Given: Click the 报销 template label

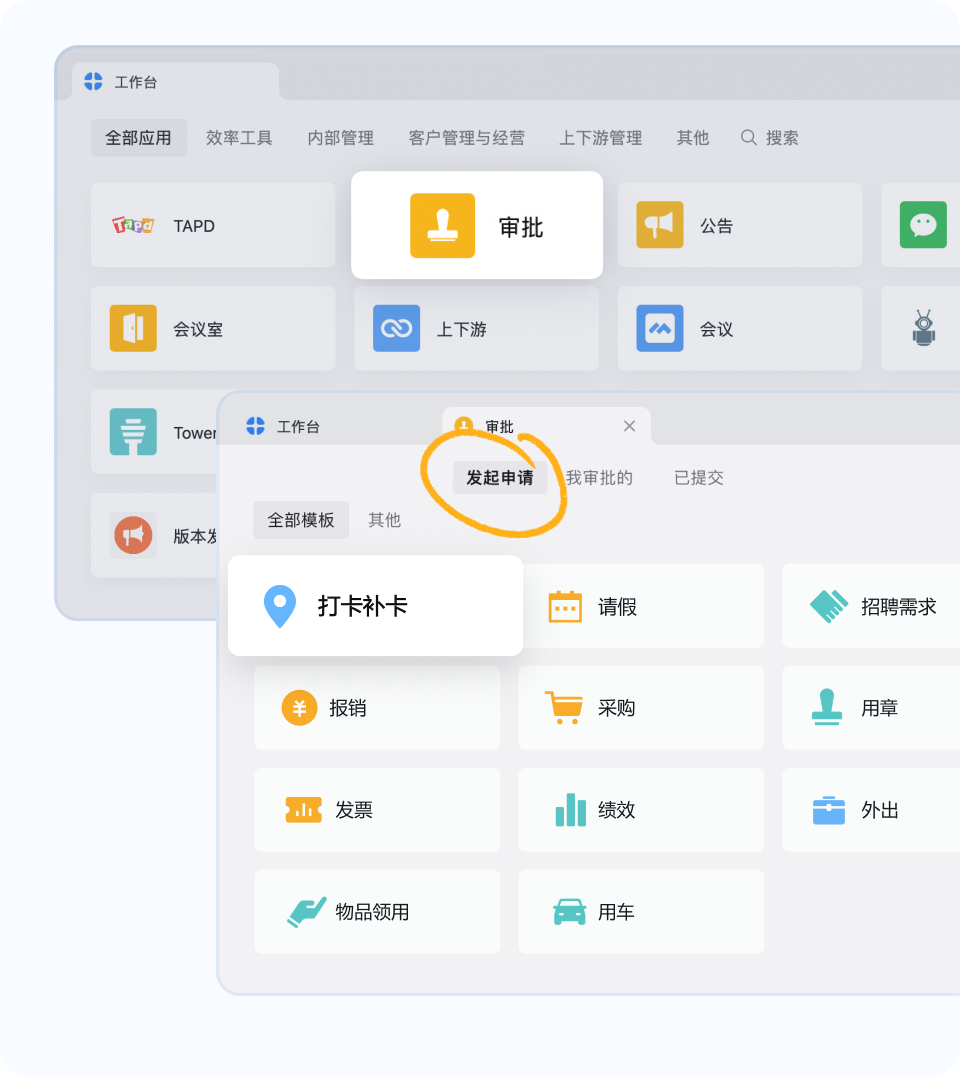Looking at the screenshot, I should (348, 707).
